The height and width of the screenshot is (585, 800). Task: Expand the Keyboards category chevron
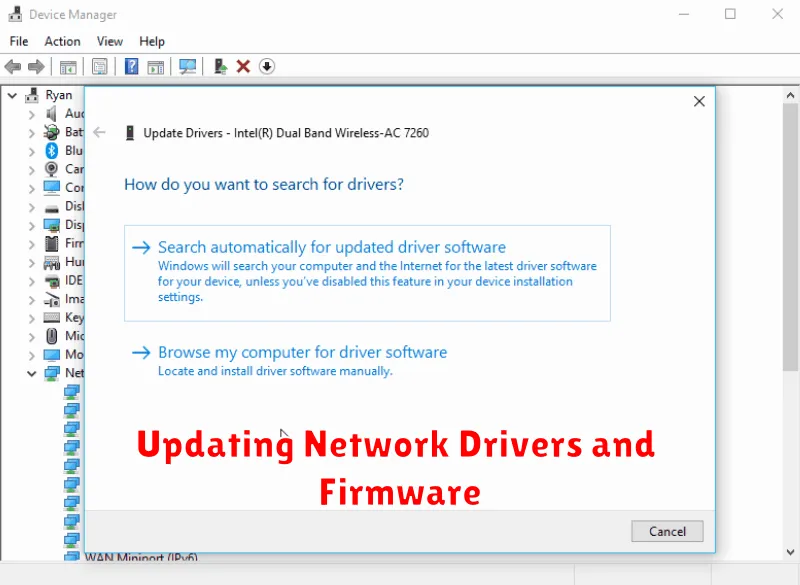pyautogui.click(x=32, y=318)
